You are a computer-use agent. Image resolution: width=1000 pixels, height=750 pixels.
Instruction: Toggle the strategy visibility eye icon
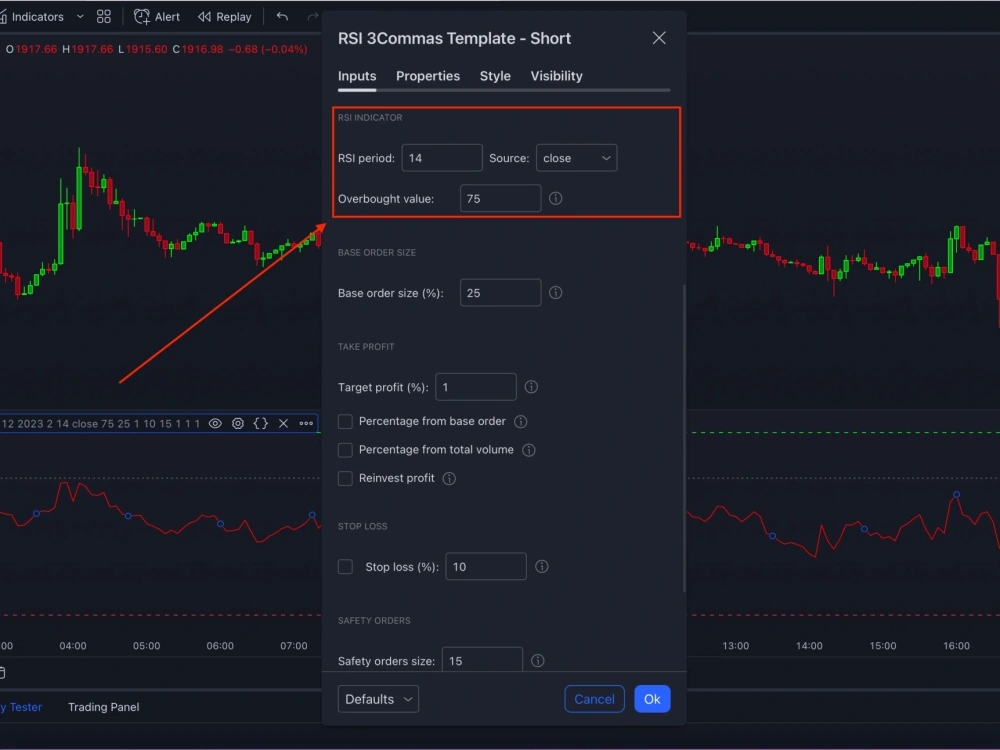[x=215, y=423]
